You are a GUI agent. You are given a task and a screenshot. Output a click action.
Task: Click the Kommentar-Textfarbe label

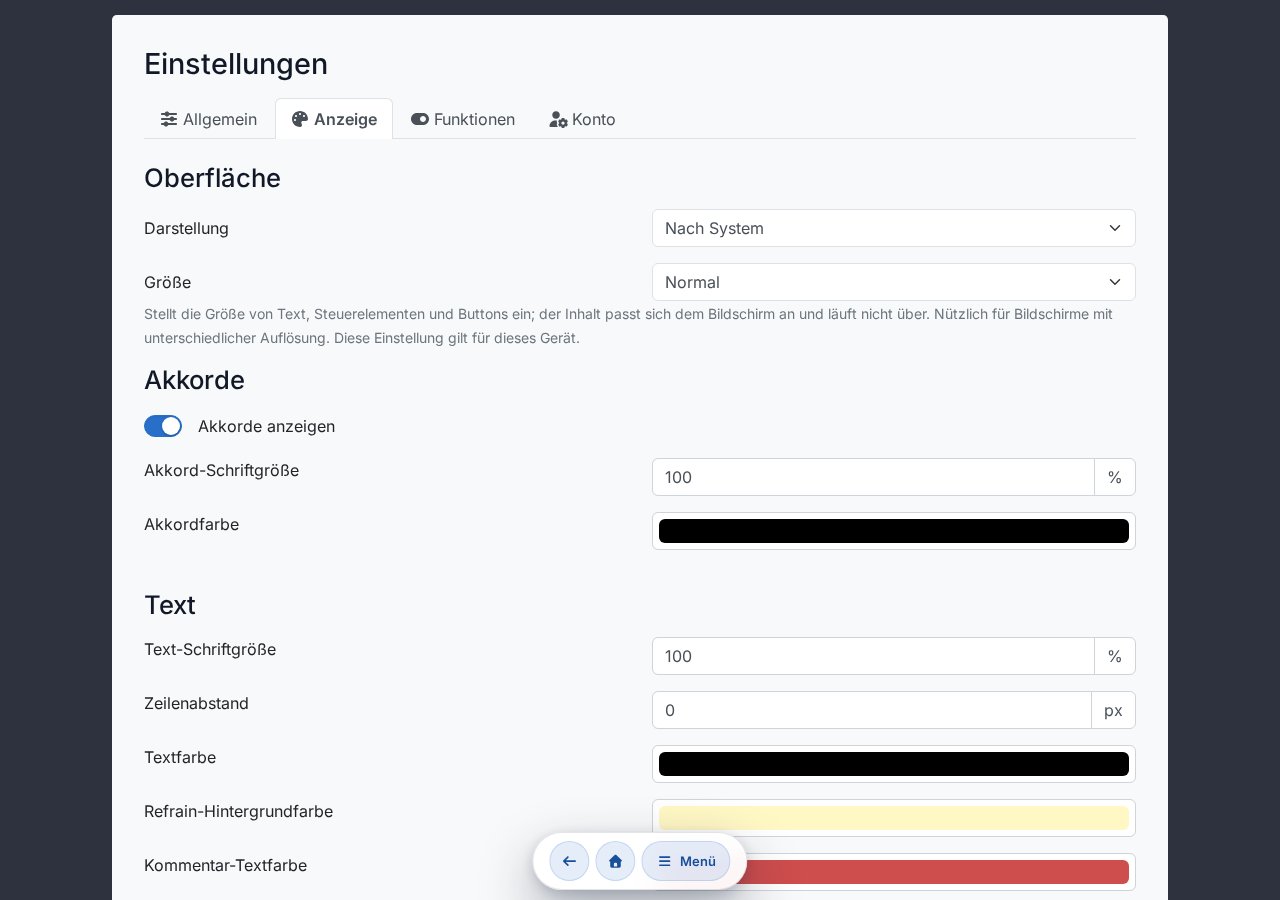tap(225, 865)
